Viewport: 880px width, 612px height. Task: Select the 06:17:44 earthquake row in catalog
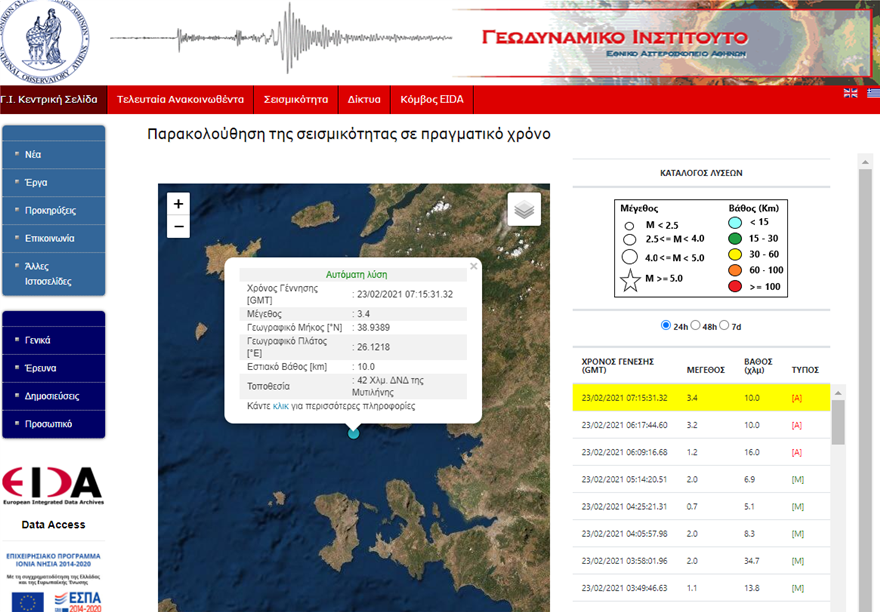(x=700, y=425)
